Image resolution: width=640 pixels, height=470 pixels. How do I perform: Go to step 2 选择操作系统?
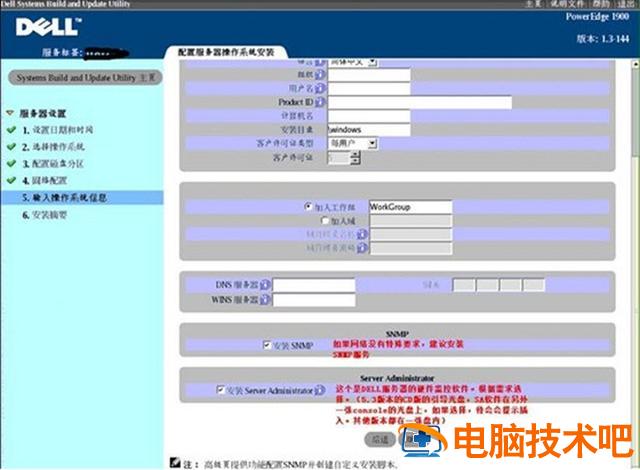tap(53, 146)
